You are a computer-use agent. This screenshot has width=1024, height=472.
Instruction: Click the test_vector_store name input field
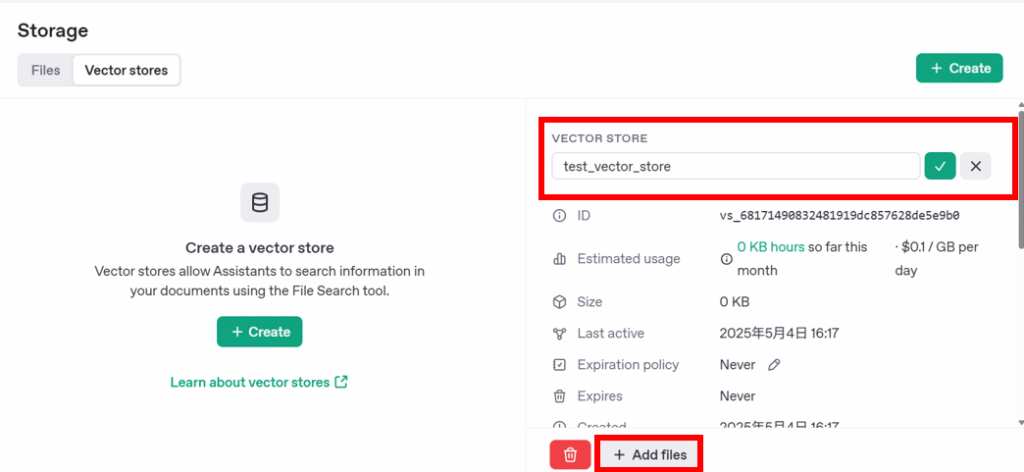pos(736,166)
